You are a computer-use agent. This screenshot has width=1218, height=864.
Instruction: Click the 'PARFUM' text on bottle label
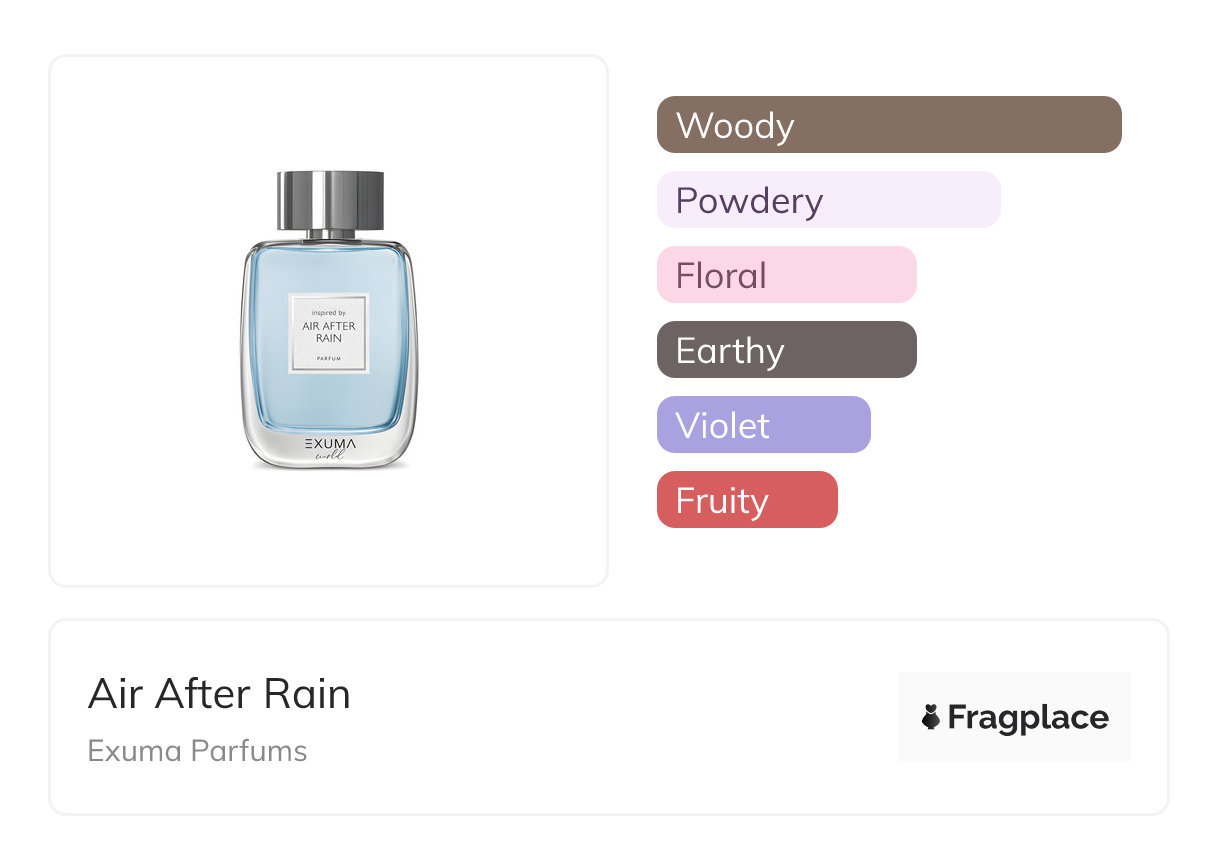point(329,357)
